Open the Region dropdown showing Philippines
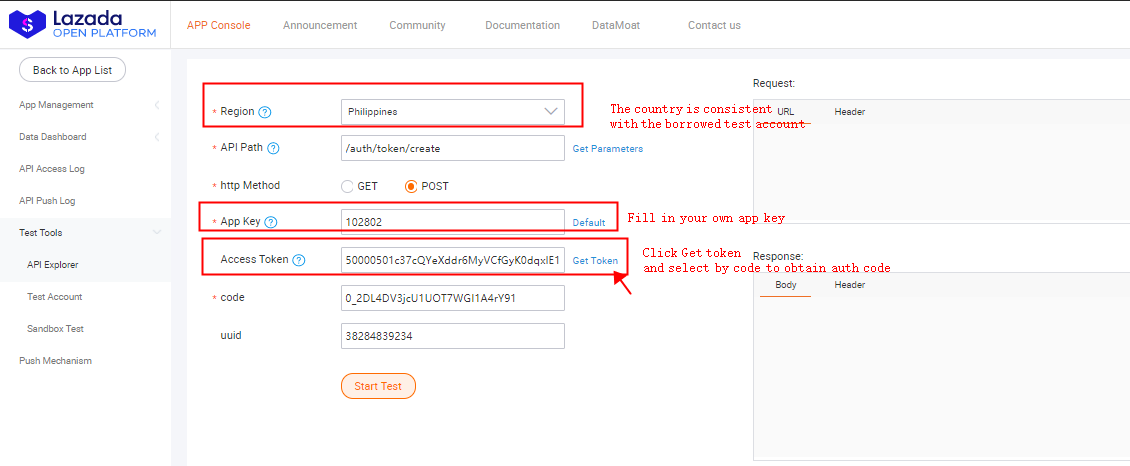 [x=452, y=112]
